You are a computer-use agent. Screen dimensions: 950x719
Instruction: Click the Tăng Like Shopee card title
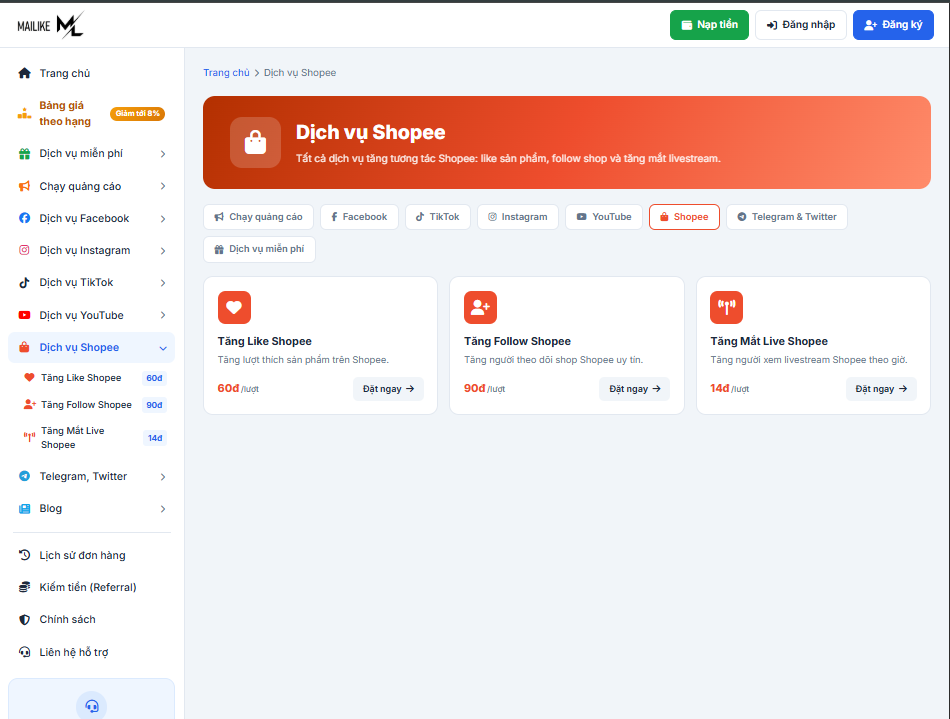click(x=265, y=341)
